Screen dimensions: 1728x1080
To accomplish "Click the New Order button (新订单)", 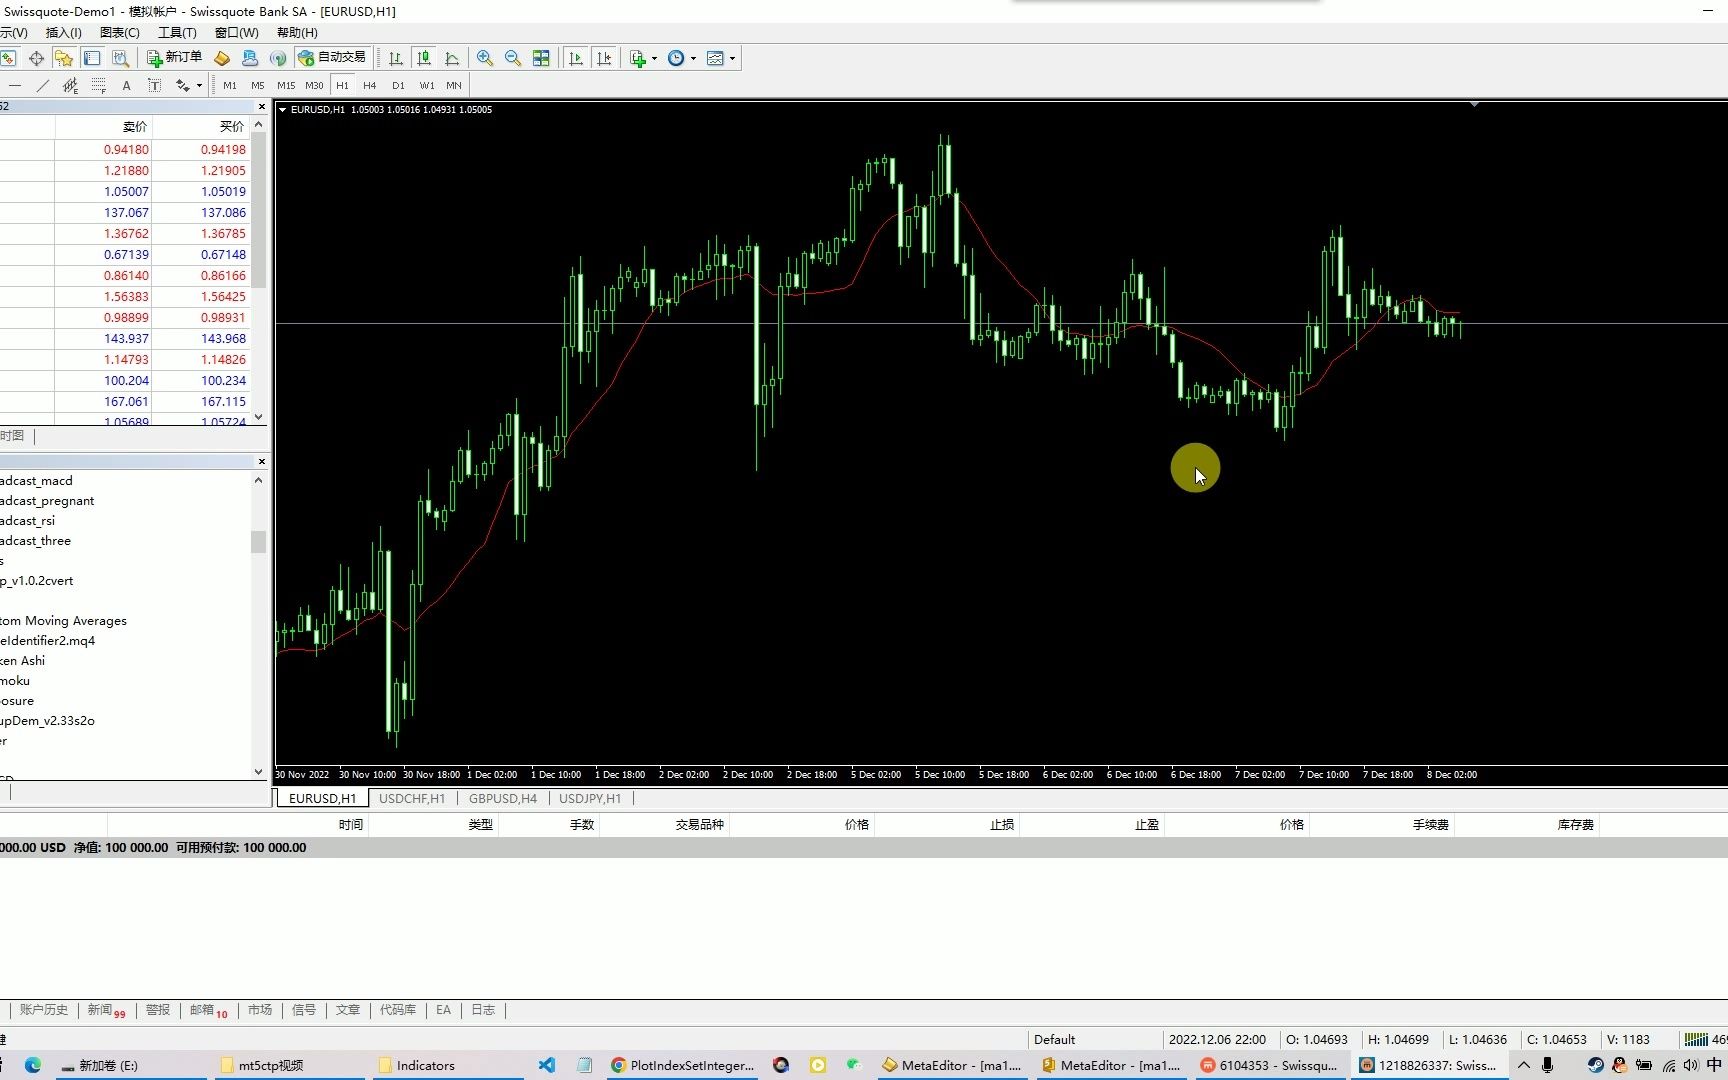I will [175, 58].
